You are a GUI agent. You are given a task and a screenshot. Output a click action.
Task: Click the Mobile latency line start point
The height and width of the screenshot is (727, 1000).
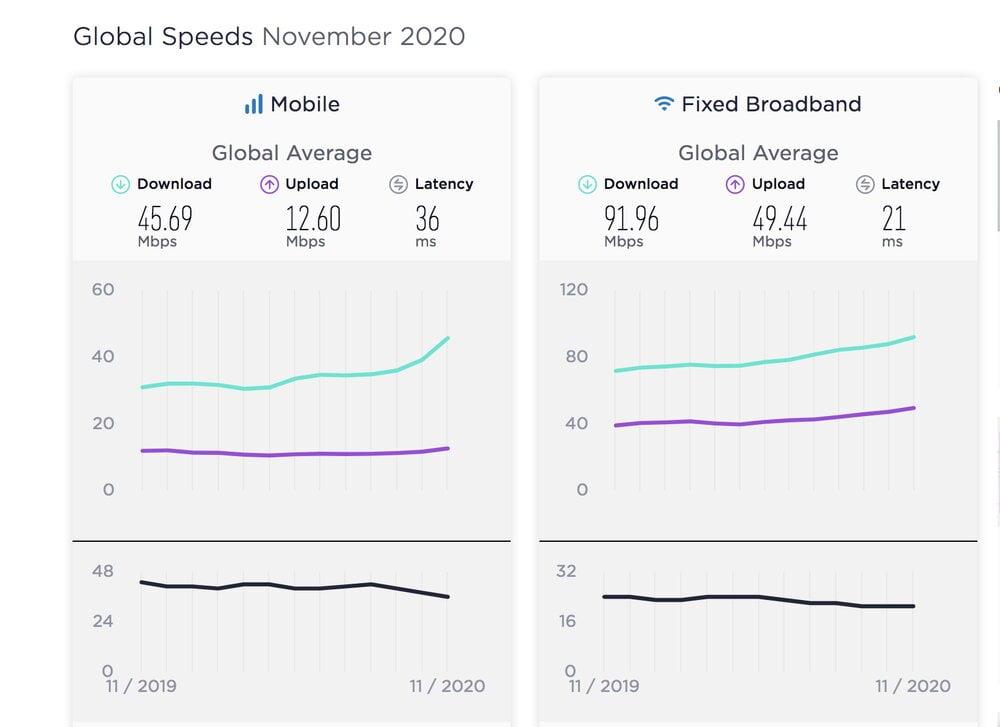(142, 582)
